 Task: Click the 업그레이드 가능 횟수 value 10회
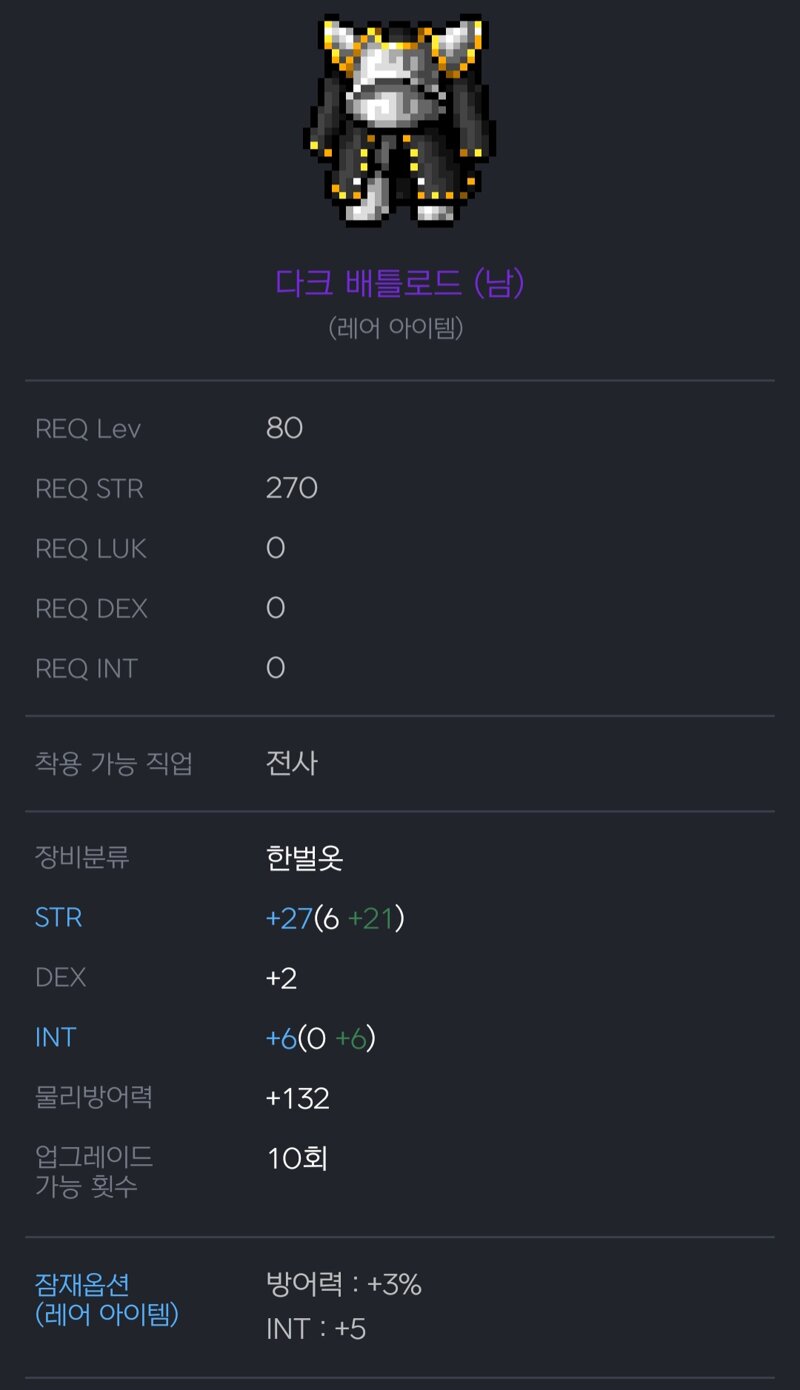click(297, 1158)
